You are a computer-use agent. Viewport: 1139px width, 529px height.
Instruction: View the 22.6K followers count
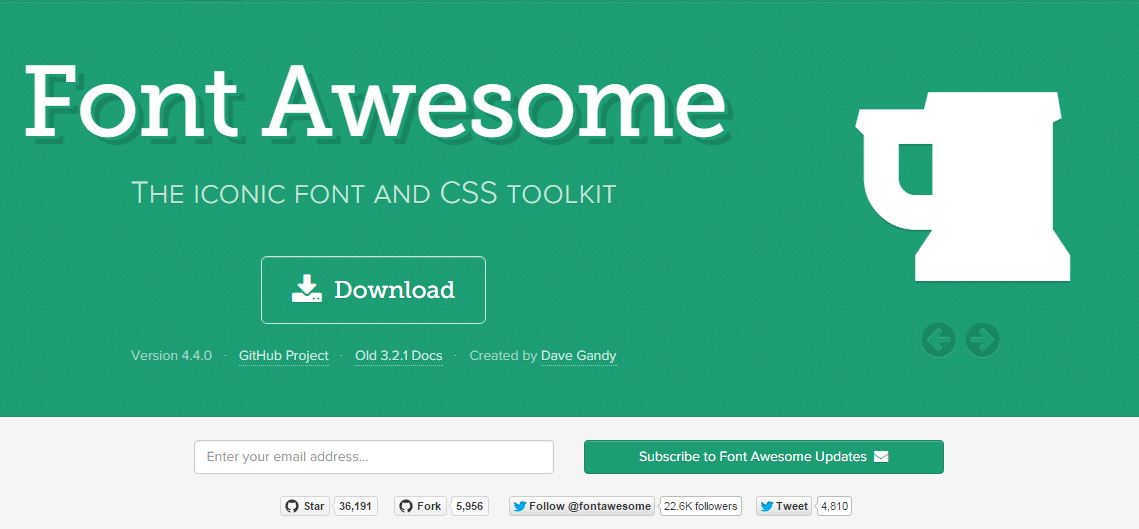(x=700, y=506)
